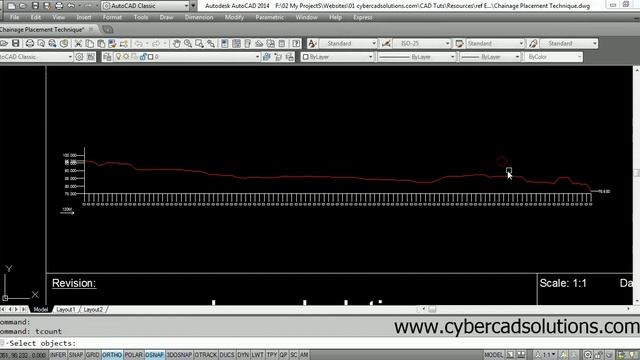Open the Express menu
The width and height of the screenshot is (640, 360).
pyautogui.click(x=362, y=17)
